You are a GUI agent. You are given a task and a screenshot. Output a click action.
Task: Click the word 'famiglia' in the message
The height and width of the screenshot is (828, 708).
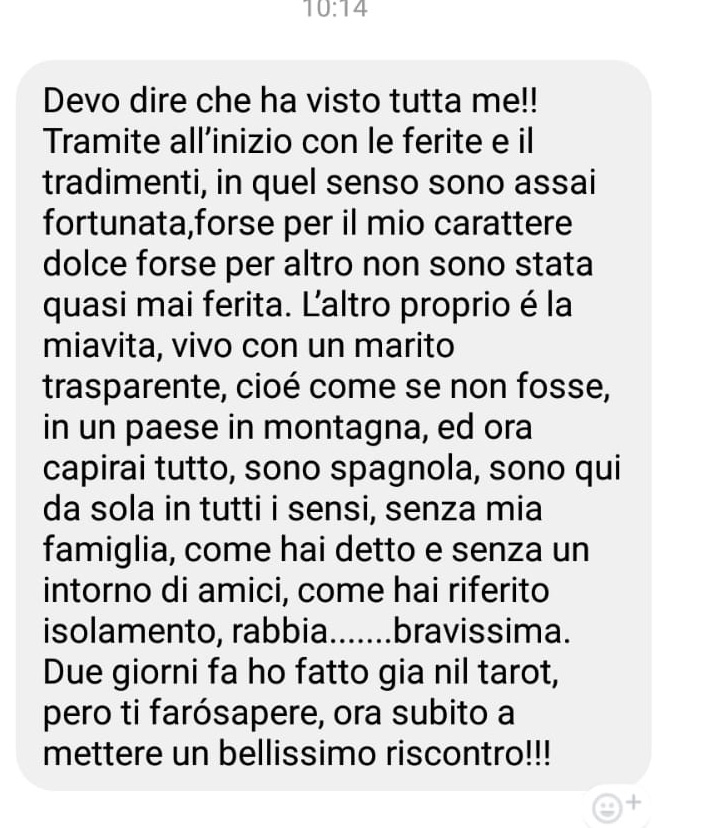[x=105, y=550]
